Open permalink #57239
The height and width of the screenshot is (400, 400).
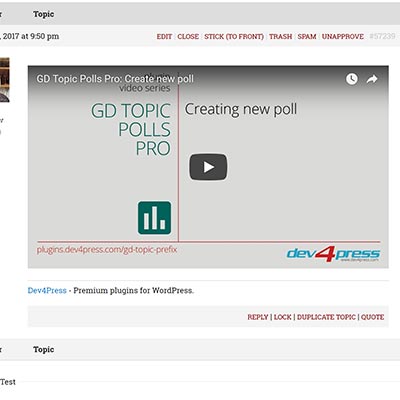pos(382,36)
